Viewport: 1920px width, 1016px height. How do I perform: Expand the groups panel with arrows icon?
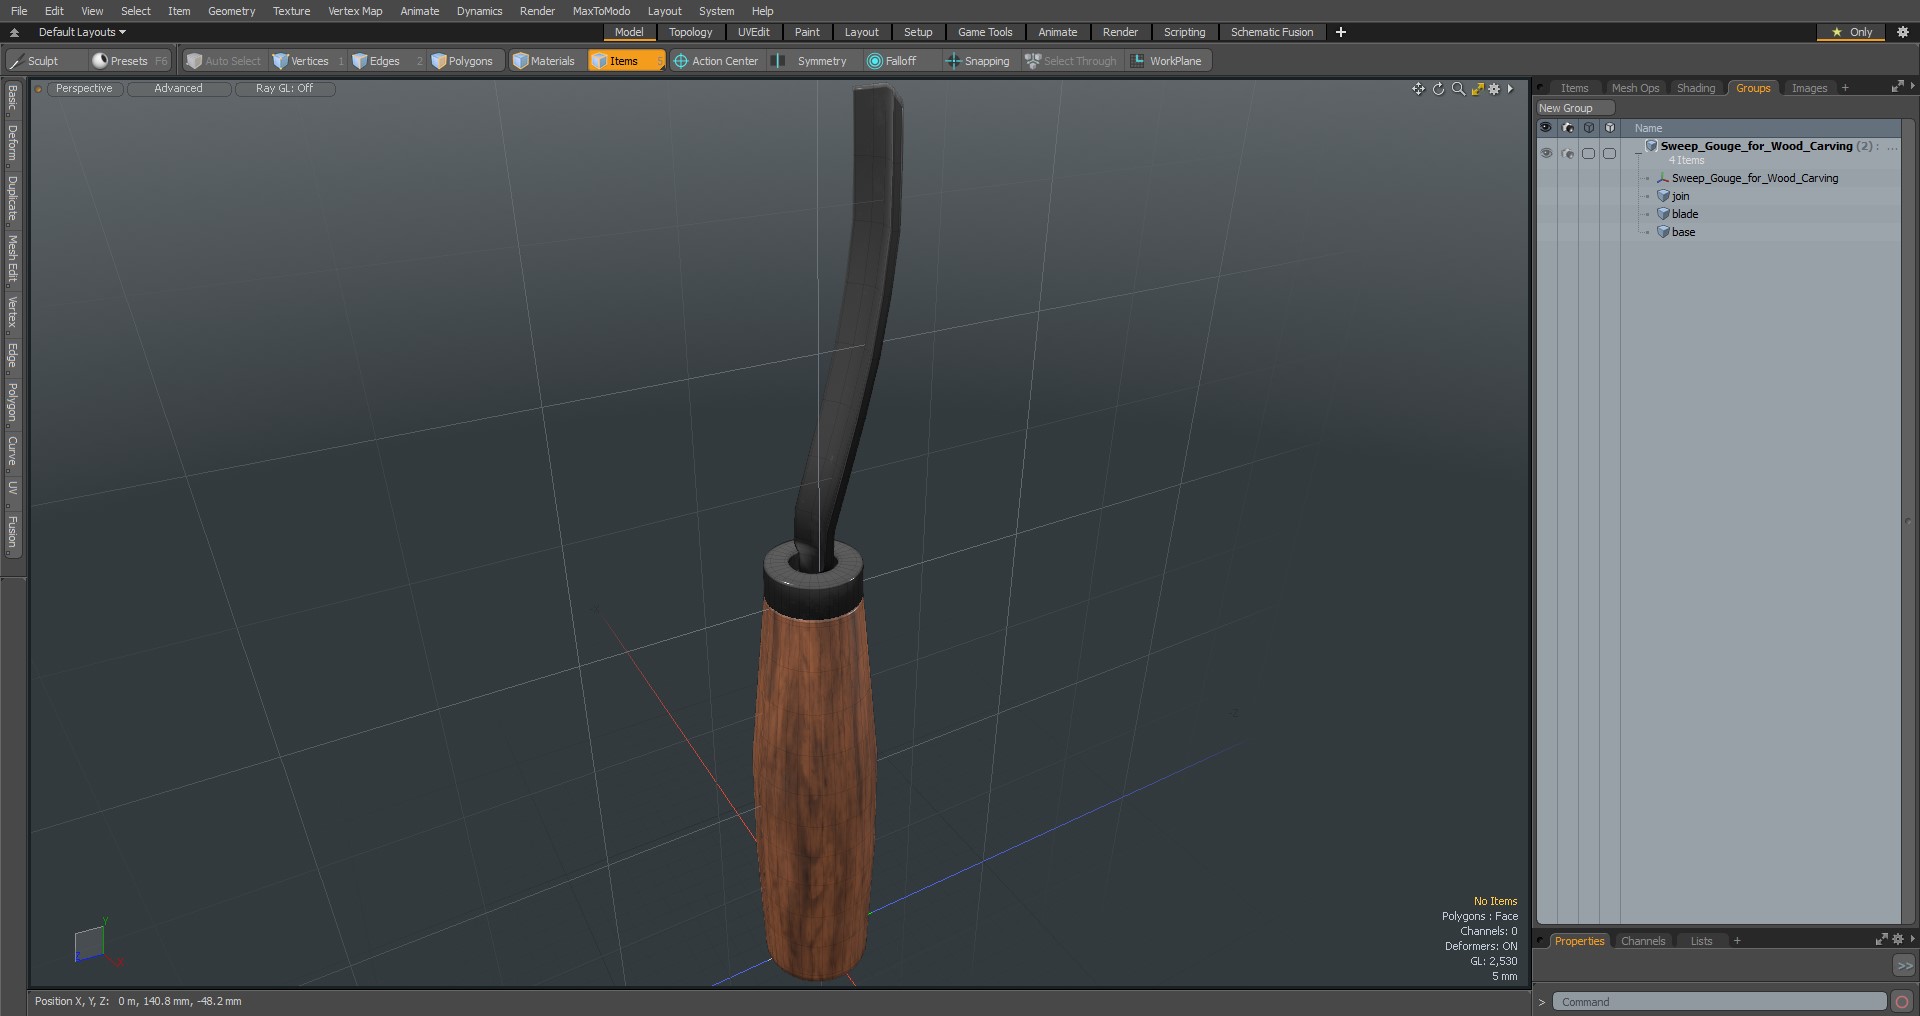pyautogui.click(x=1897, y=87)
